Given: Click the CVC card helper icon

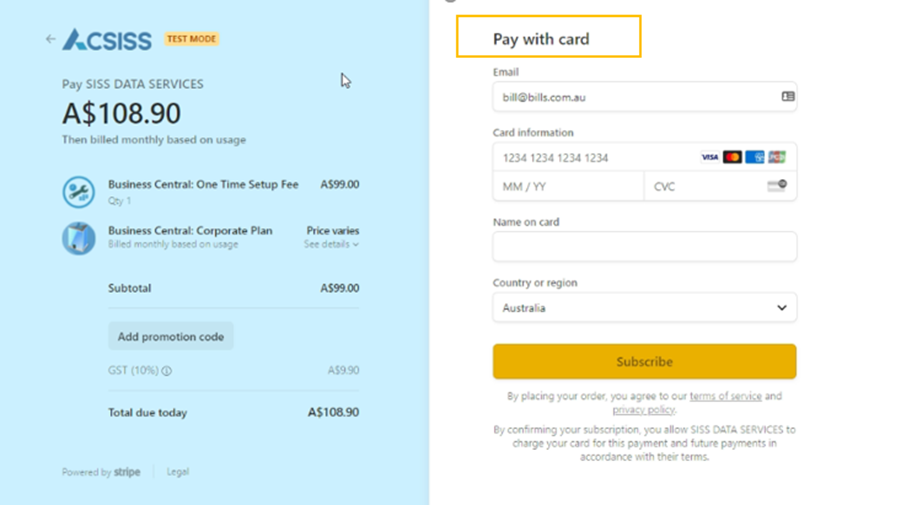Looking at the screenshot, I should coord(777,186).
